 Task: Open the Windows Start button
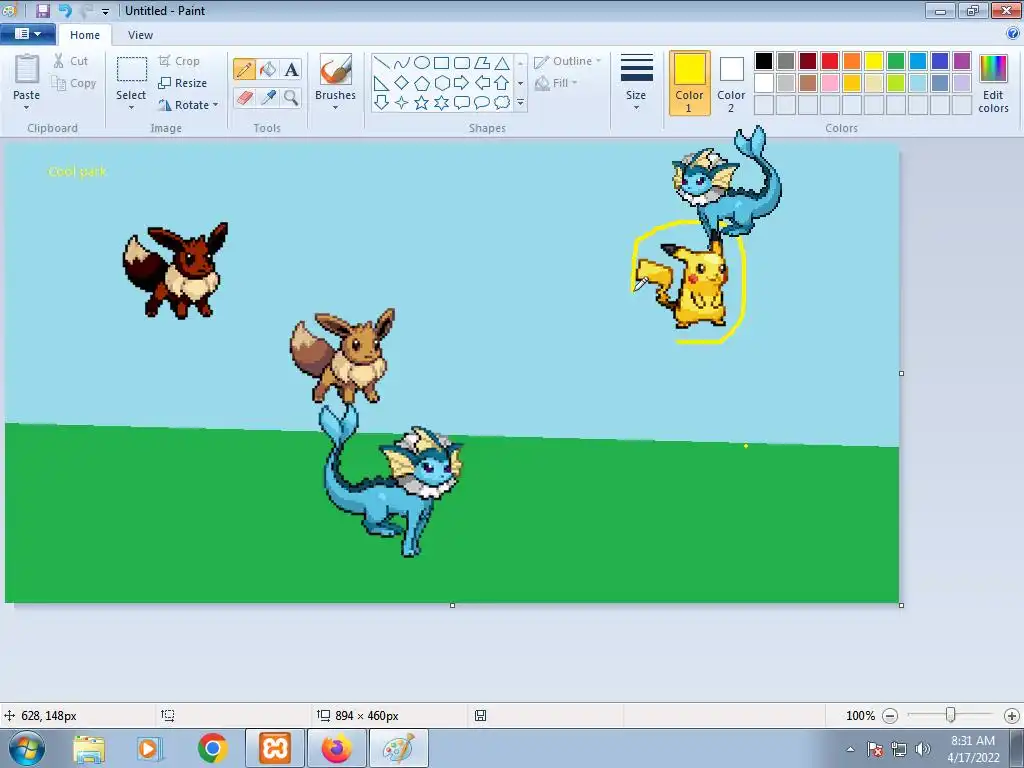pos(26,748)
